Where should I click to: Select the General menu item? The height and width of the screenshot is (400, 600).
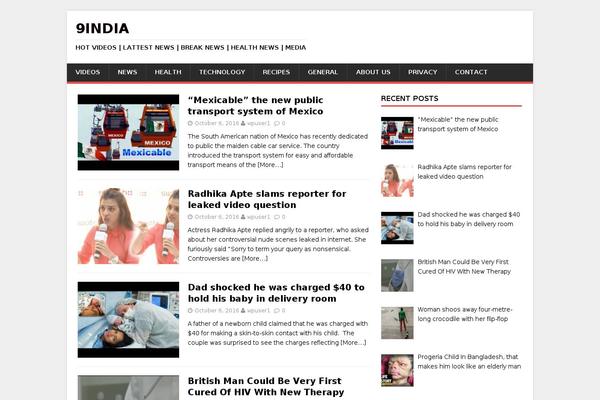pos(323,72)
